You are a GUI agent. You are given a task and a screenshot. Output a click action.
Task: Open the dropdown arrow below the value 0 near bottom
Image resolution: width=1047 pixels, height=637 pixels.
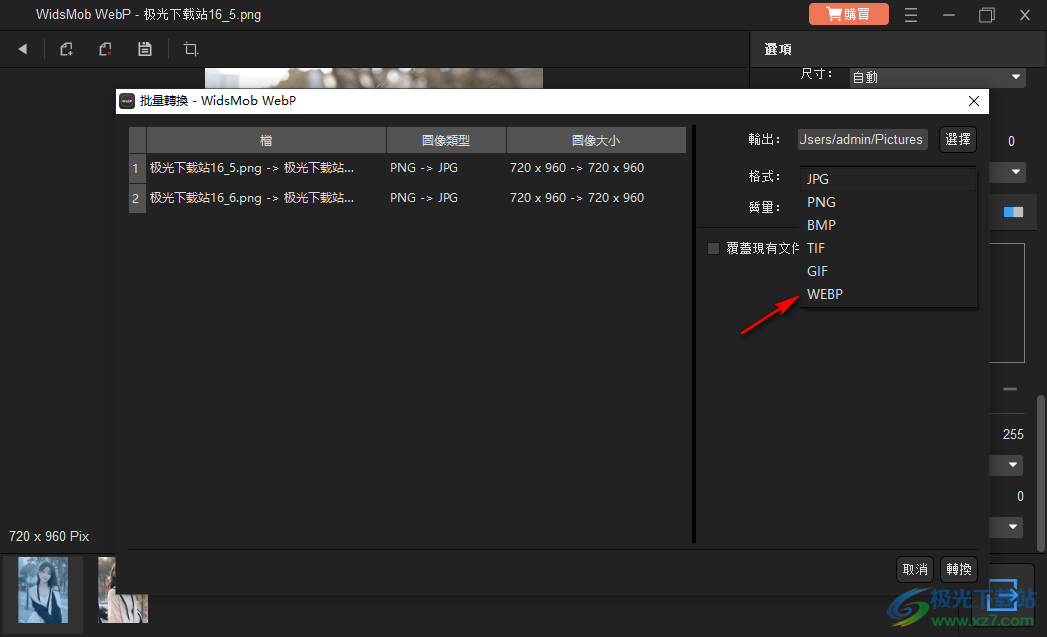(x=1012, y=527)
